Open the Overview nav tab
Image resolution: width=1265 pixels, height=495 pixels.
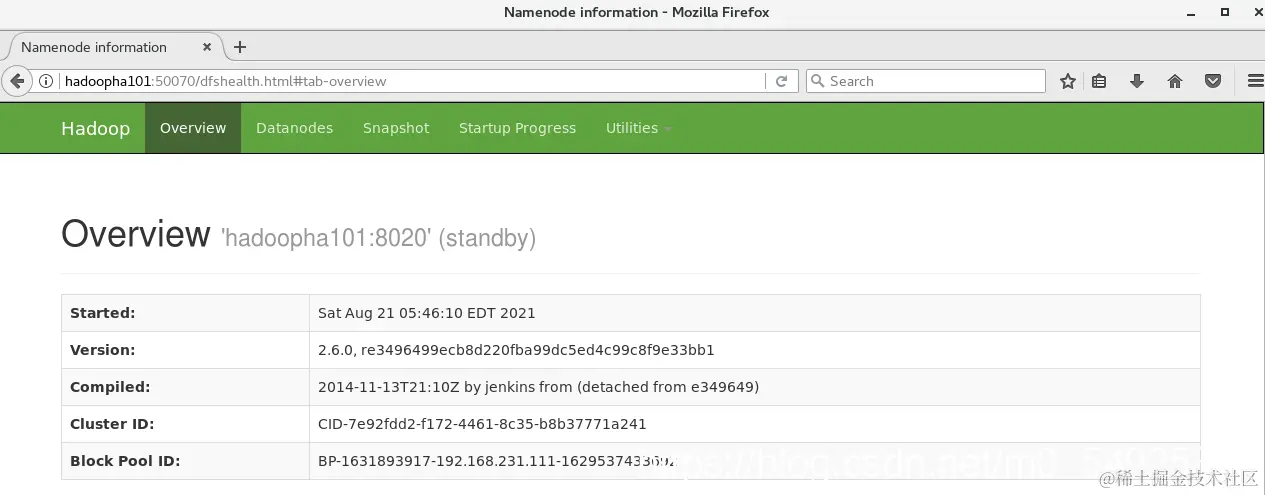click(x=193, y=128)
